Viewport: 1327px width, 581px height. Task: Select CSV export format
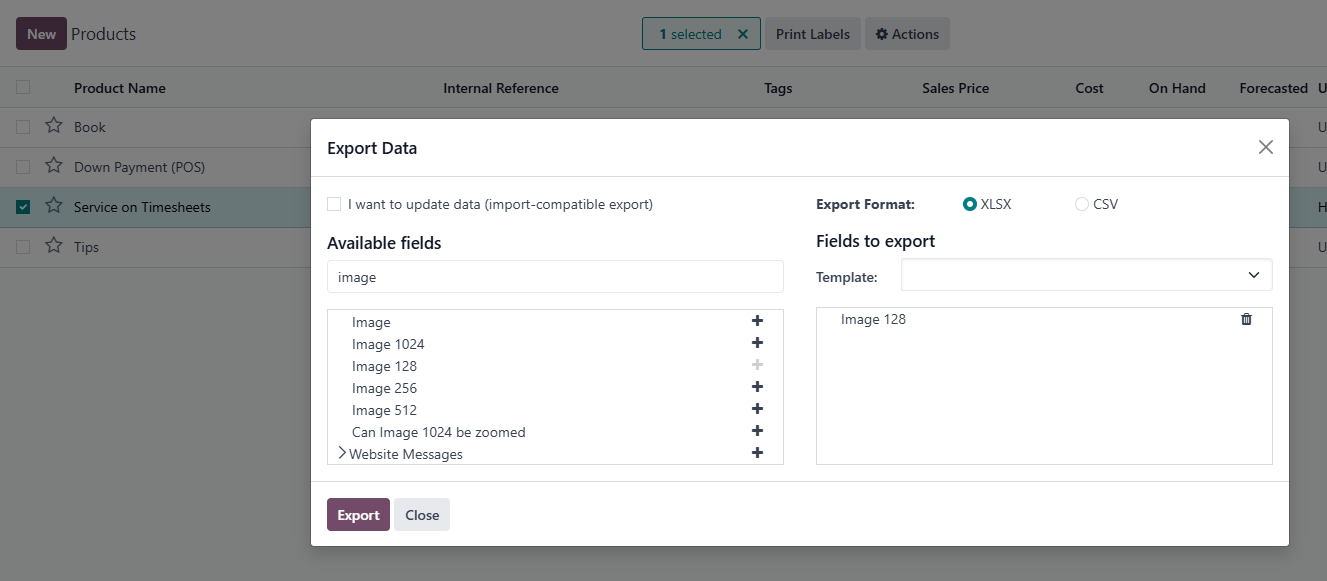[1082, 204]
